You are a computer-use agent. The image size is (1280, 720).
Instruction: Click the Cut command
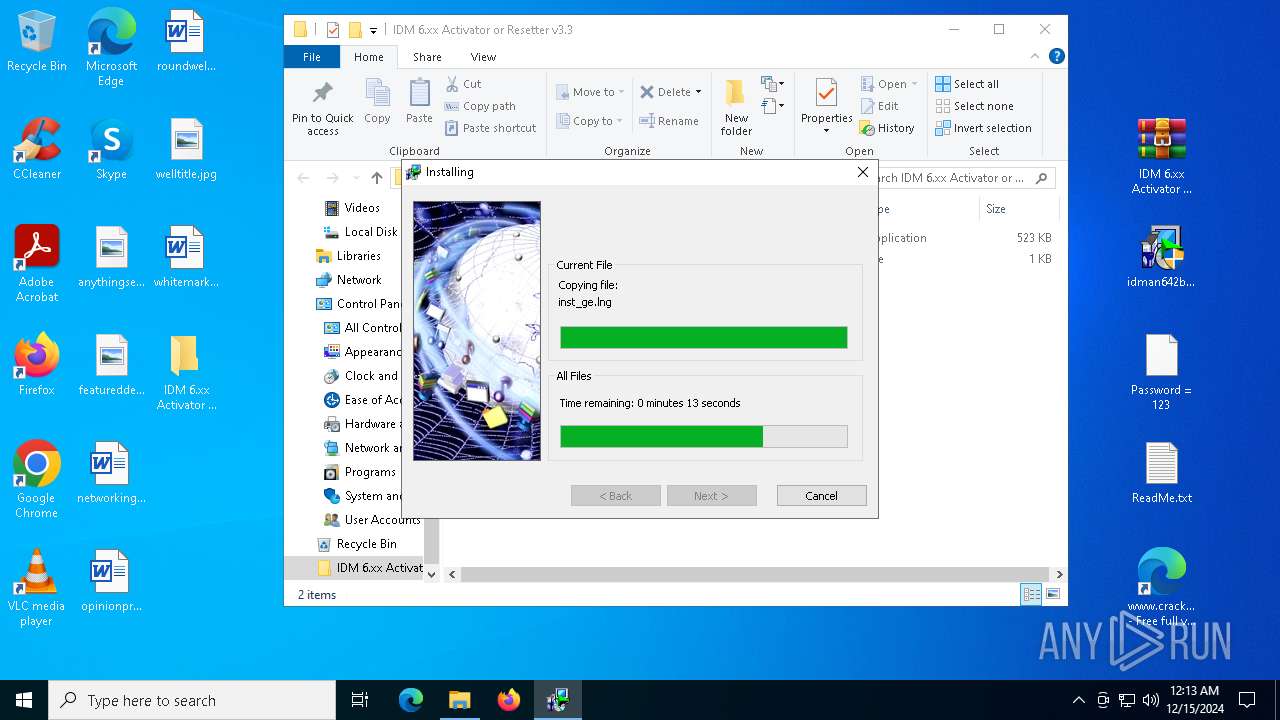(x=464, y=84)
